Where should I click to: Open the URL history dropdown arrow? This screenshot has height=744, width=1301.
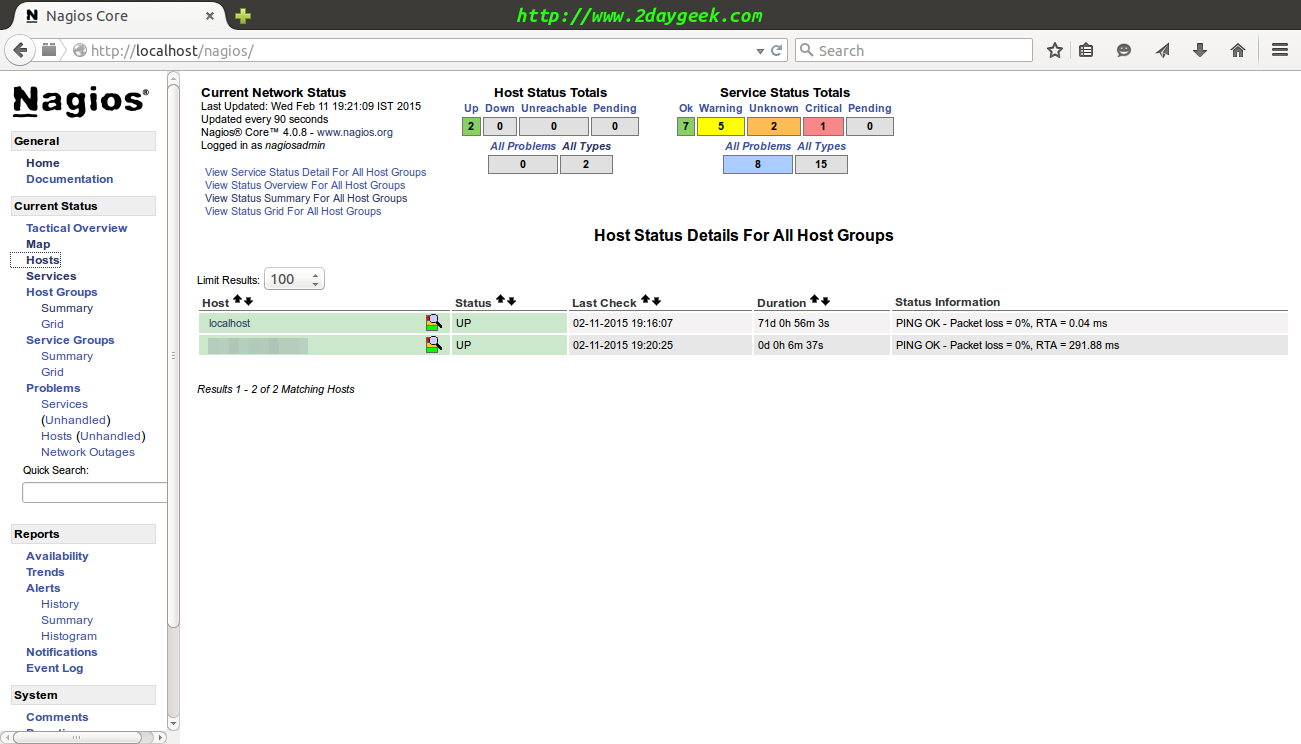pyautogui.click(x=760, y=50)
